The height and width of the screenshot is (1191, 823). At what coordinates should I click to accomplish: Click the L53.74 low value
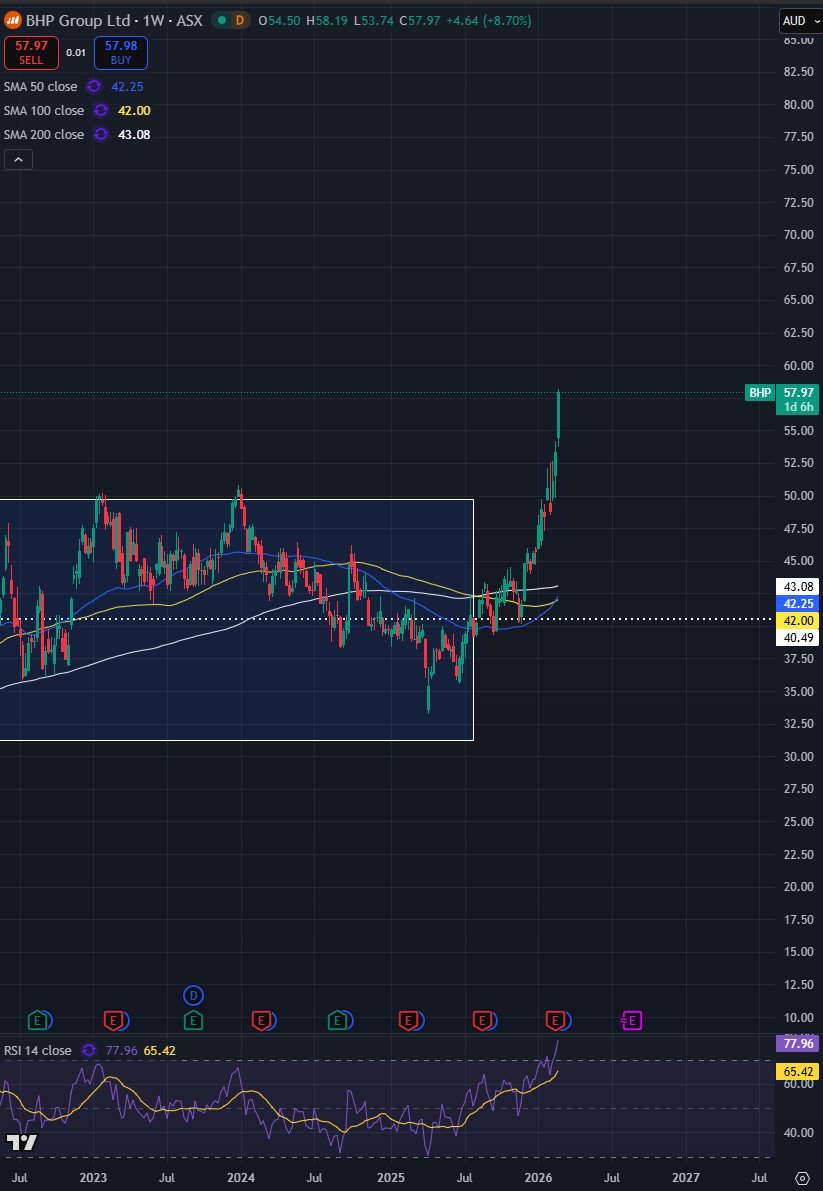click(374, 21)
